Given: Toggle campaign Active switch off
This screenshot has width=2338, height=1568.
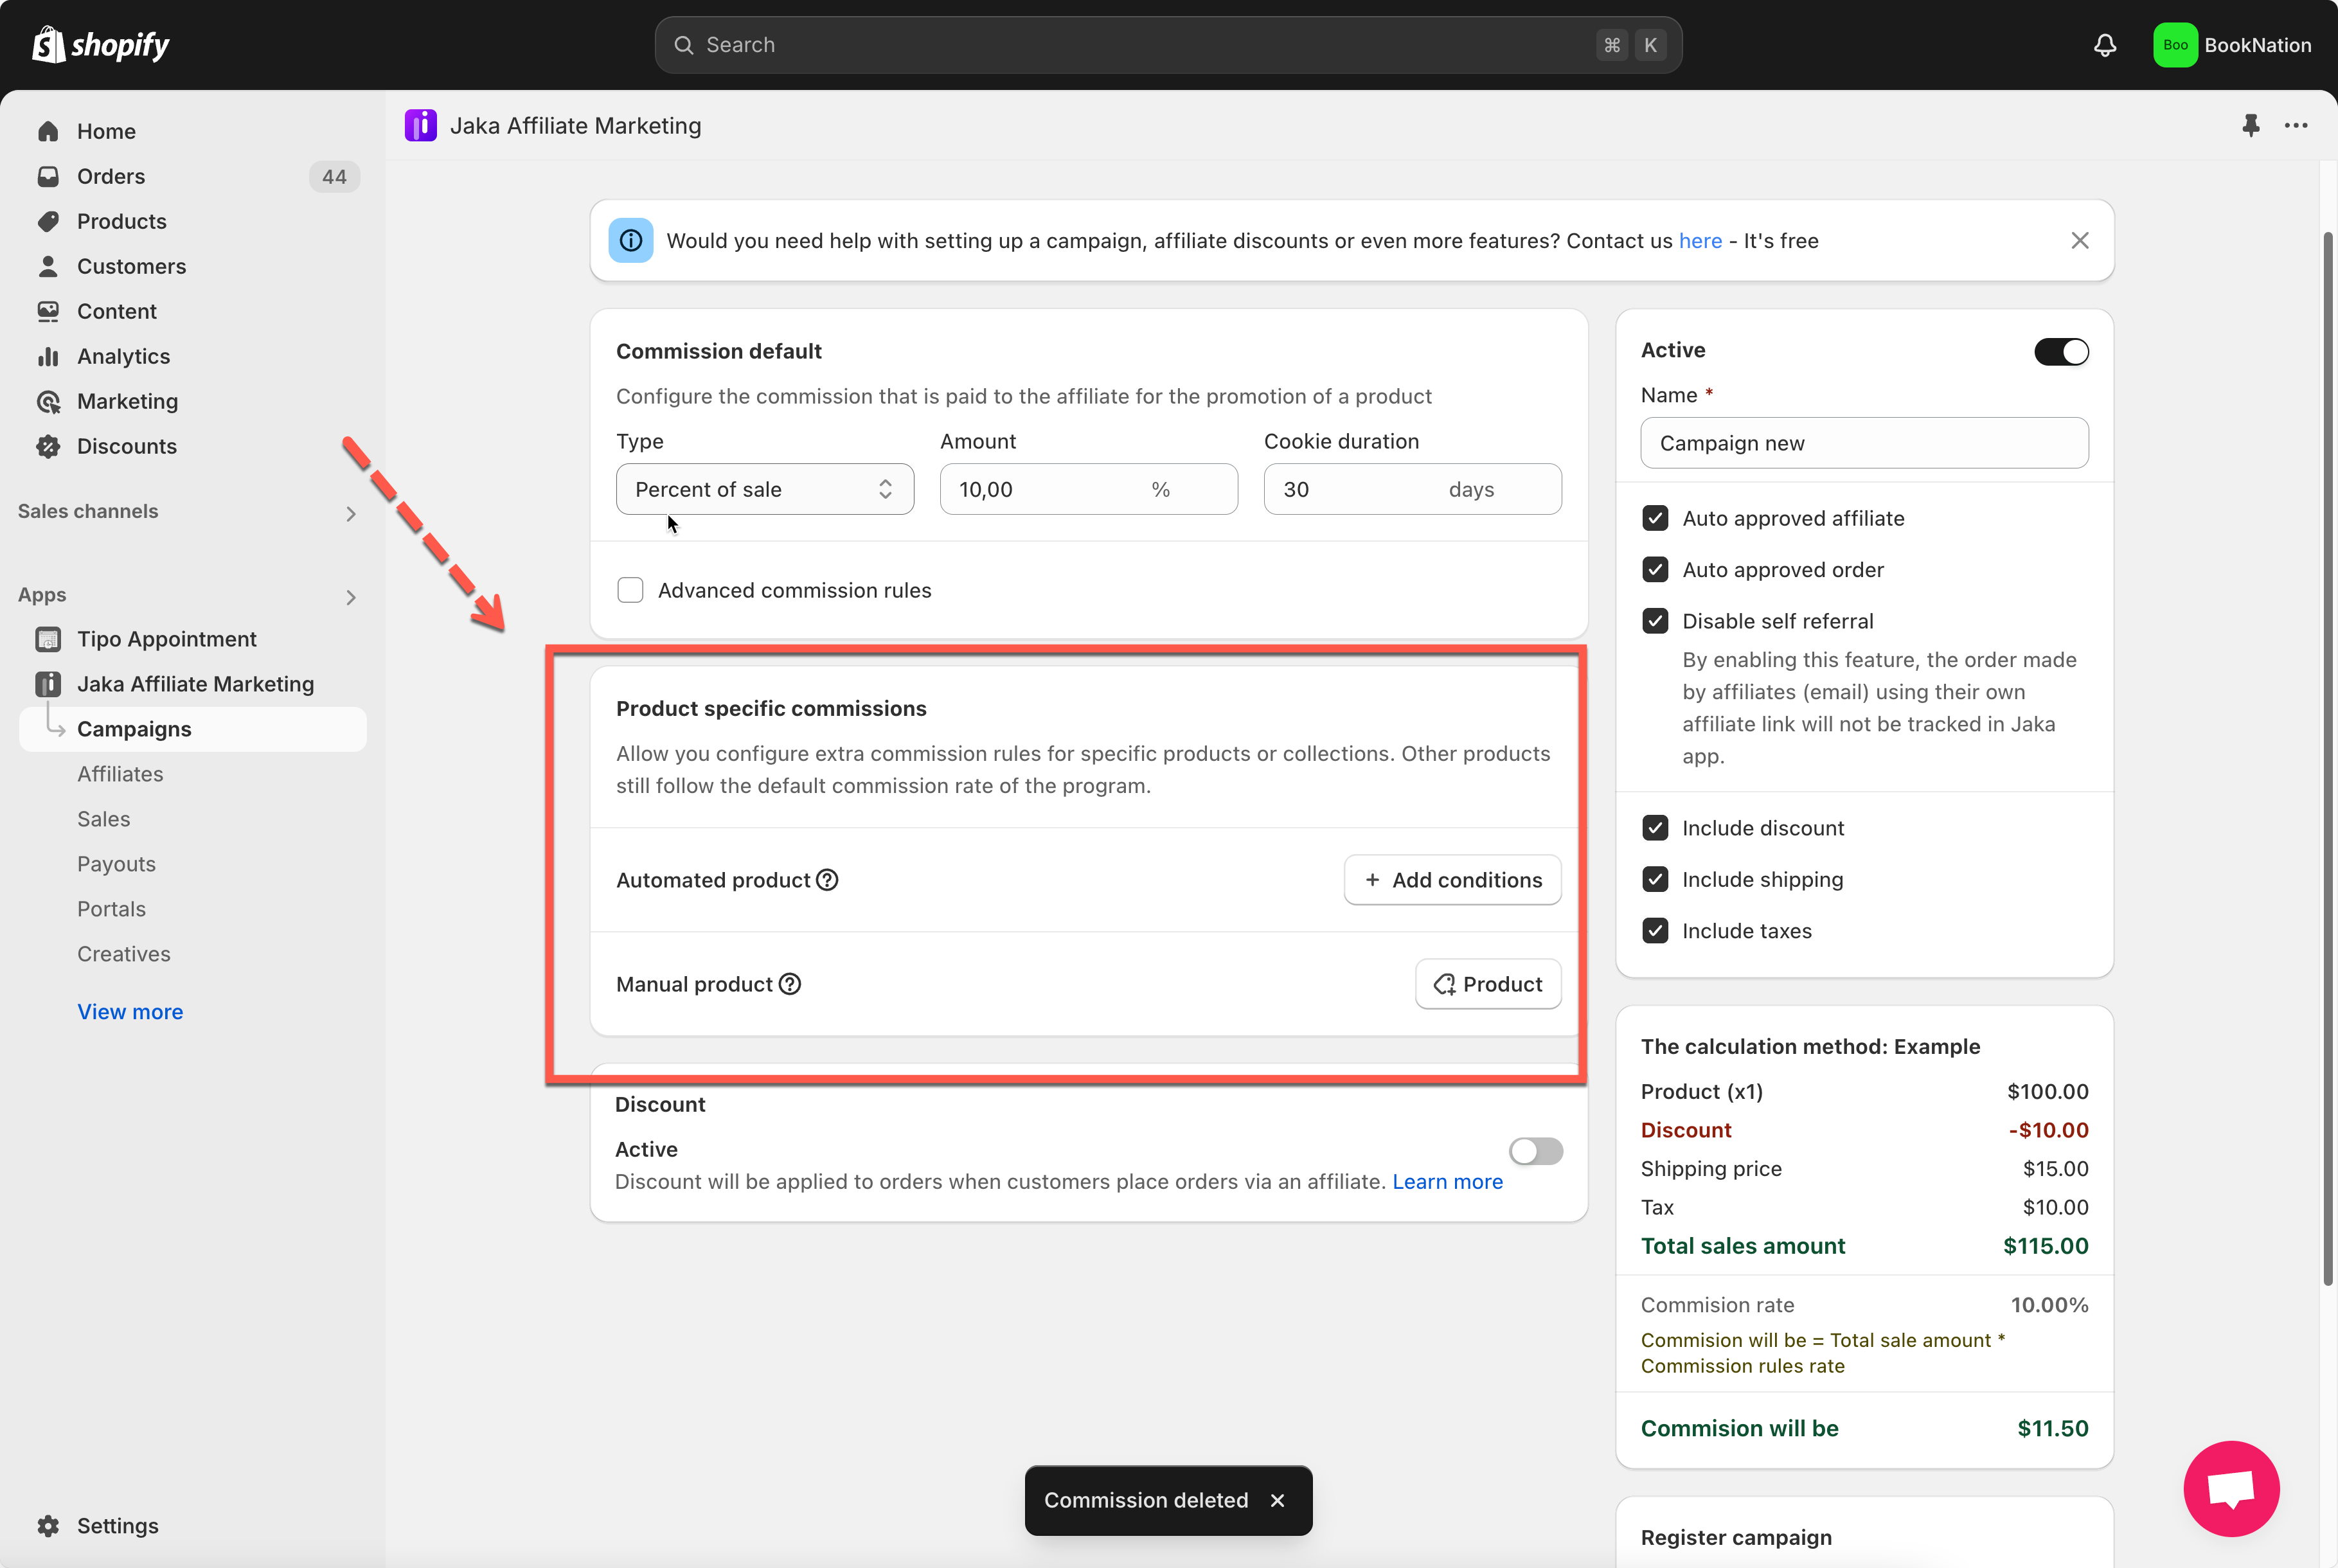Looking at the screenshot, I should (x=2061, y=351).
